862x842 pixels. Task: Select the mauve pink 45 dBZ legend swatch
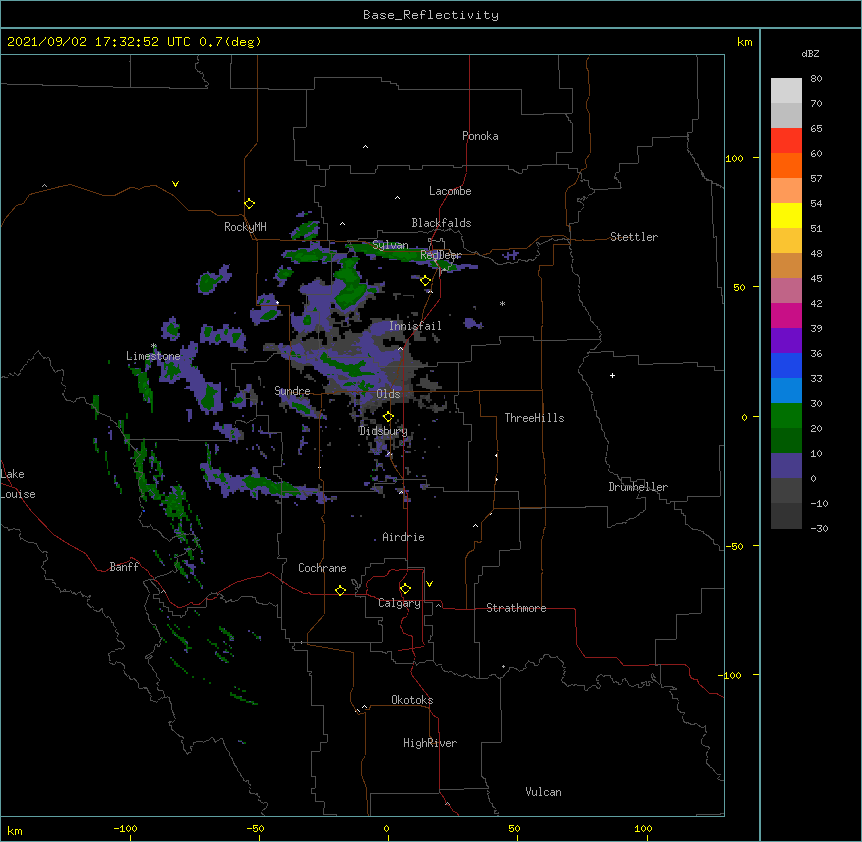786,291
